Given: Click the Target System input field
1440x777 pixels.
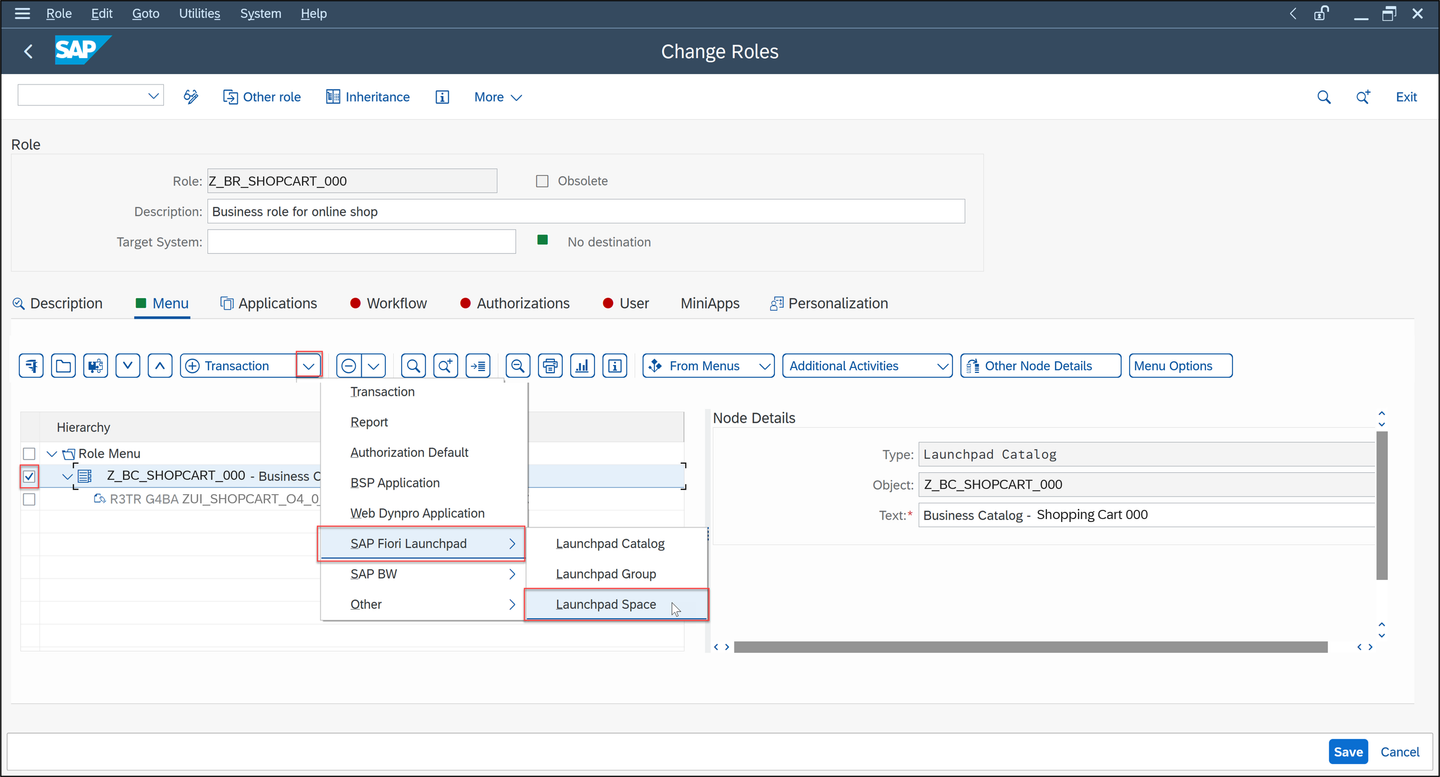Looking at the screenshot, I should click(362, 241).
